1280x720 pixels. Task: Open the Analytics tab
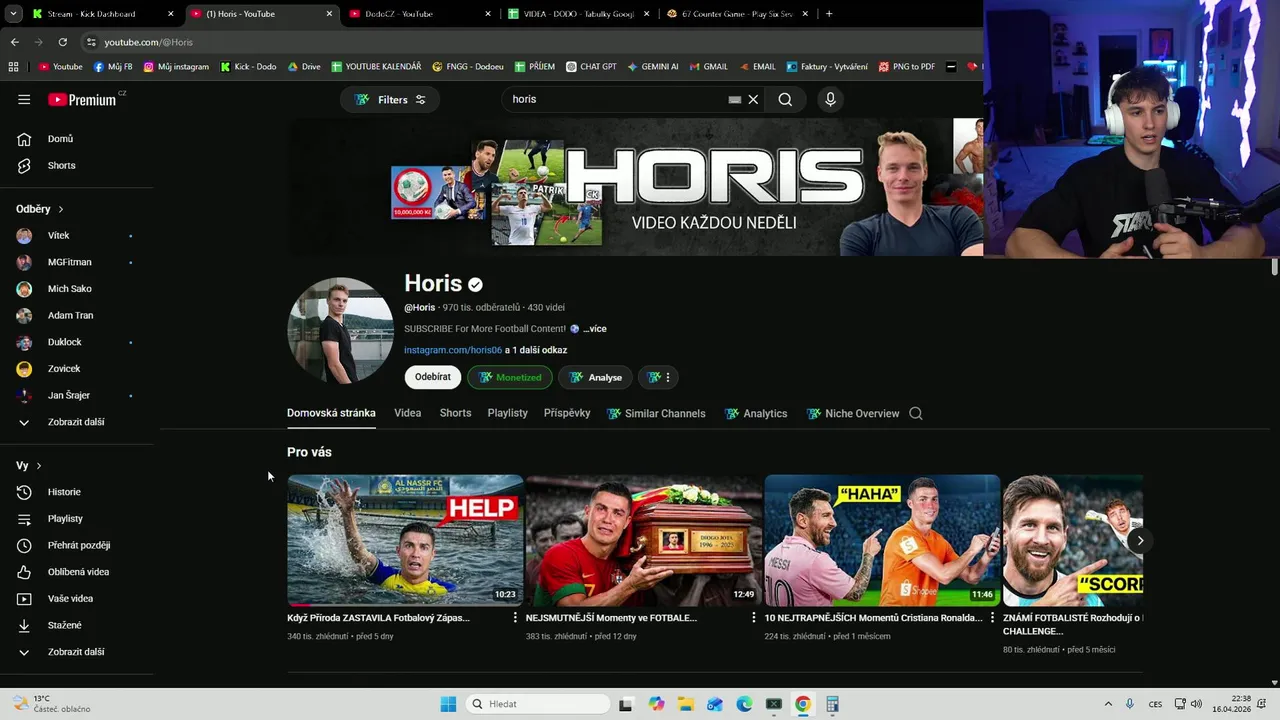tap(756, 413)
